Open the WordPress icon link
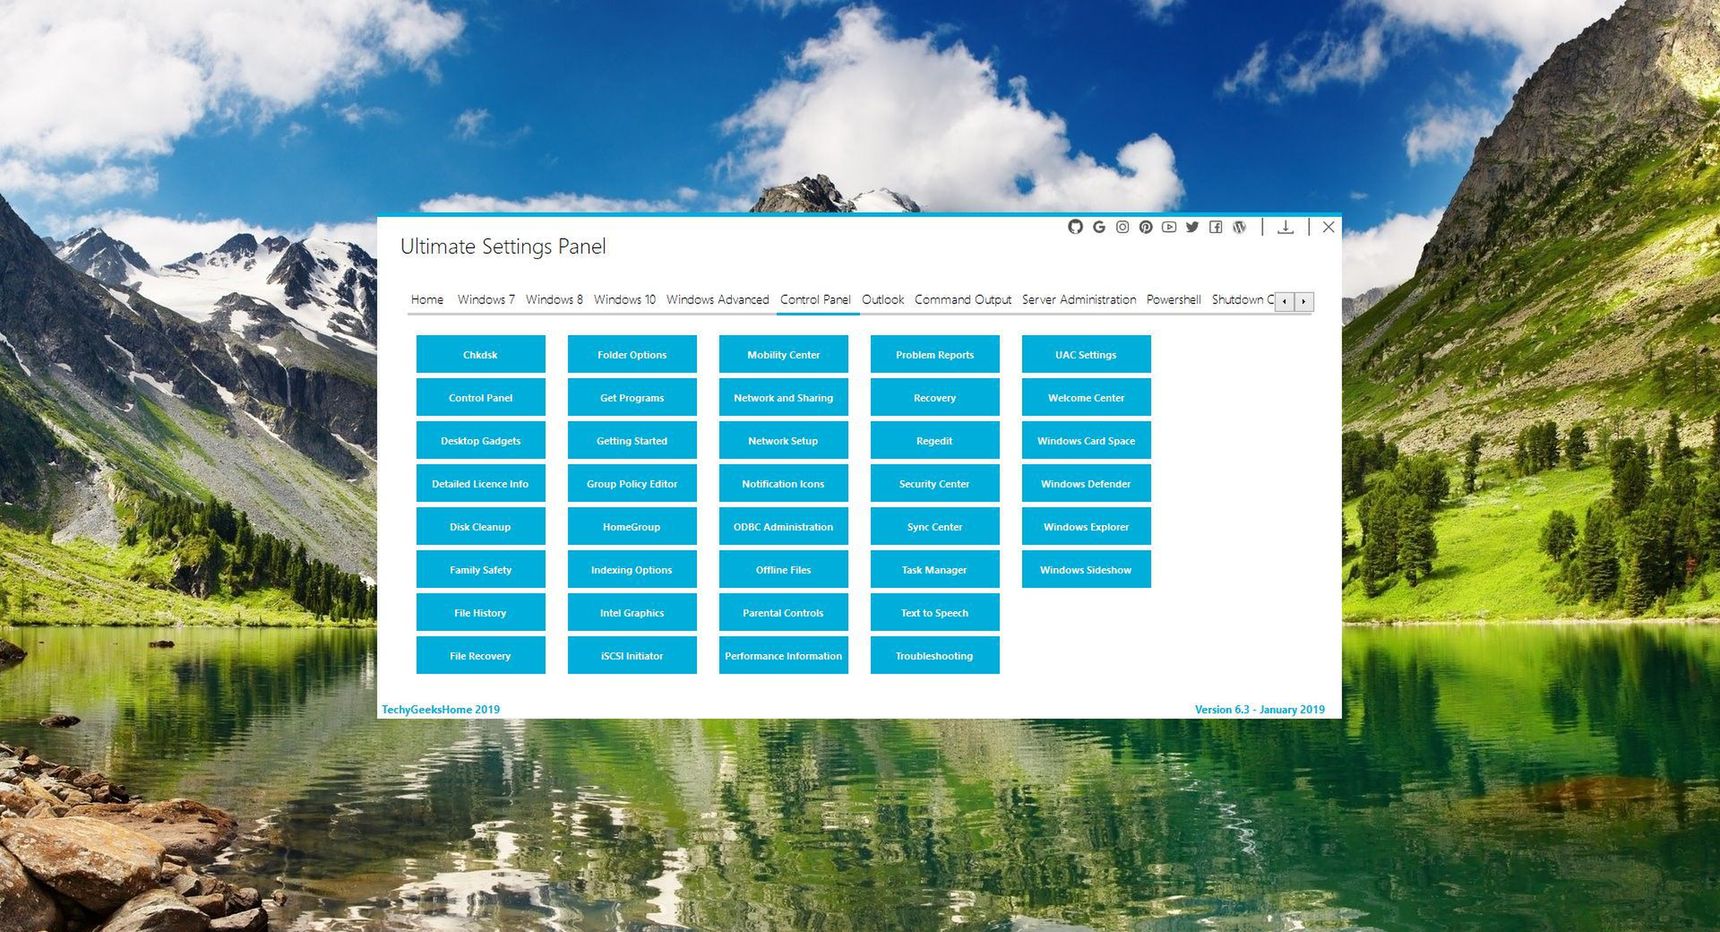 1240,227
